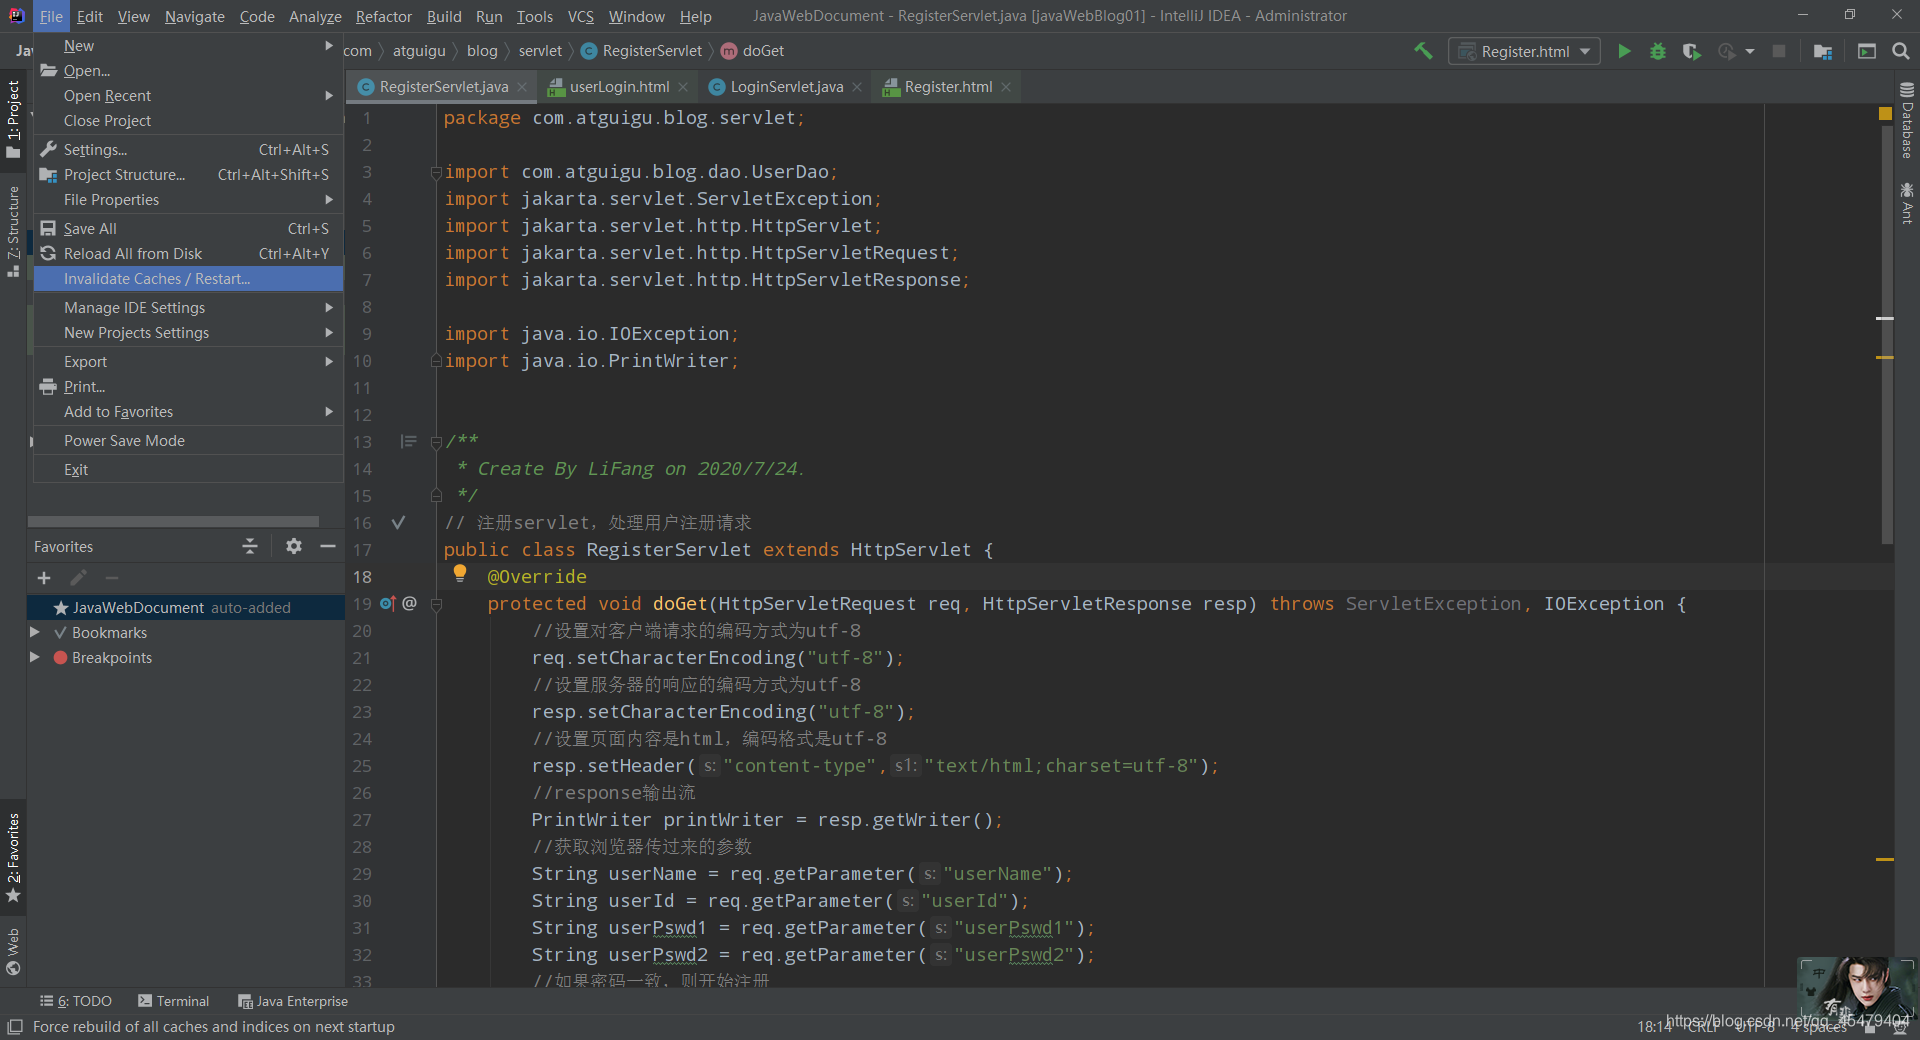Close the Register.html editor tab
This screenshot has width=1920, height=1040.
1006,87
